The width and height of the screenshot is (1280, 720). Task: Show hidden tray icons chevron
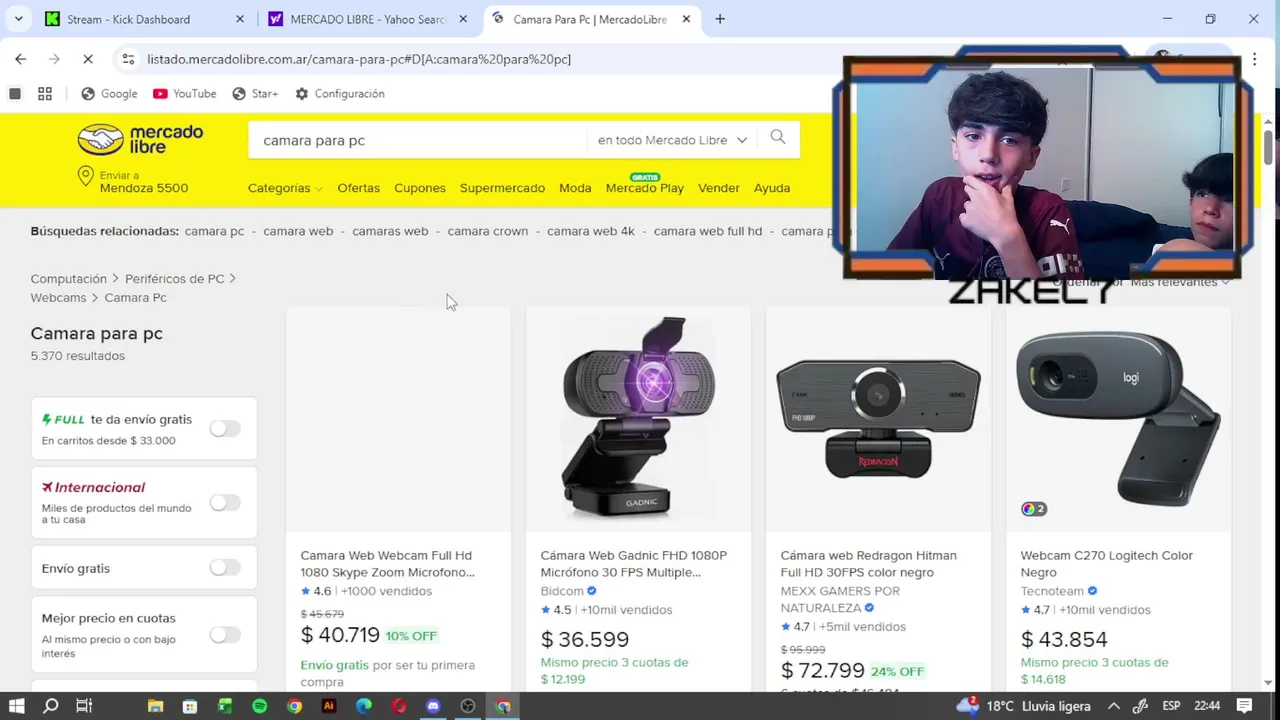coord(1113,706)
